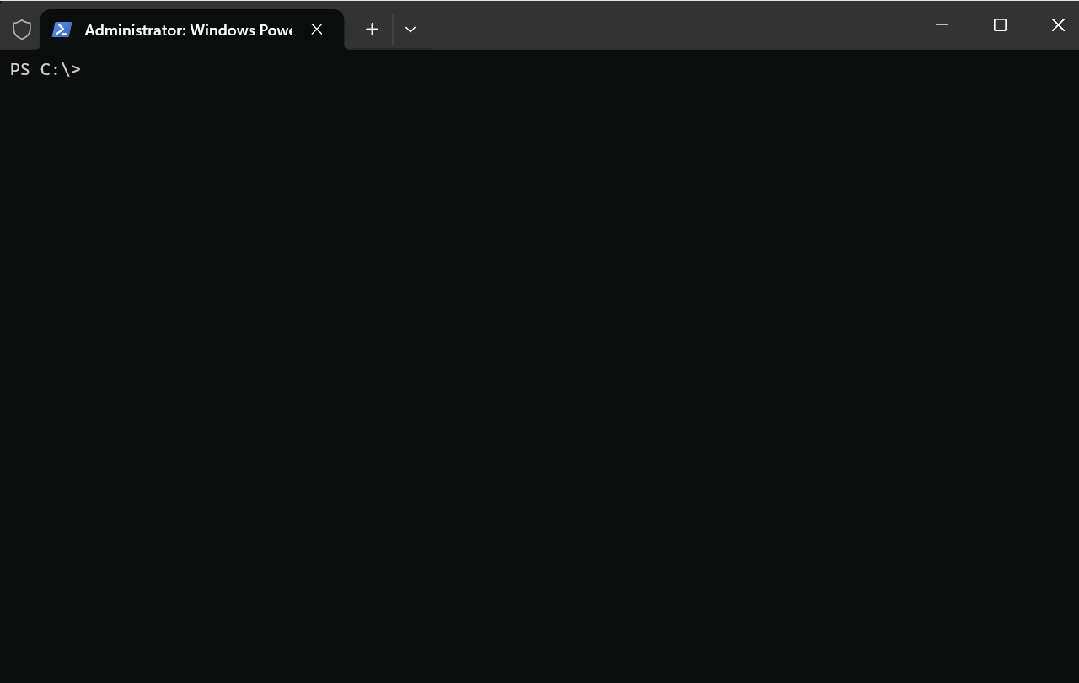1079x683 pixels.
Task: Select the Administrator: Windows PowerShell tab
Action: click(190, 30)
